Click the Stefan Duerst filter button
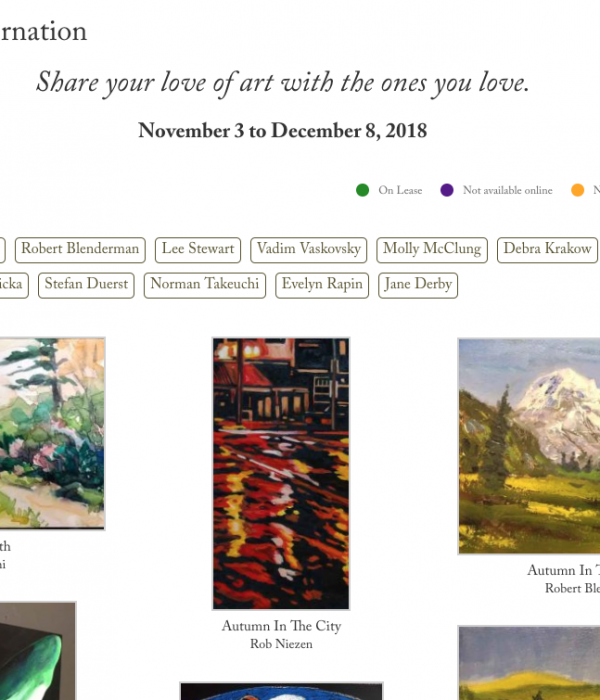600x700 pixels. tap(86, 285)
